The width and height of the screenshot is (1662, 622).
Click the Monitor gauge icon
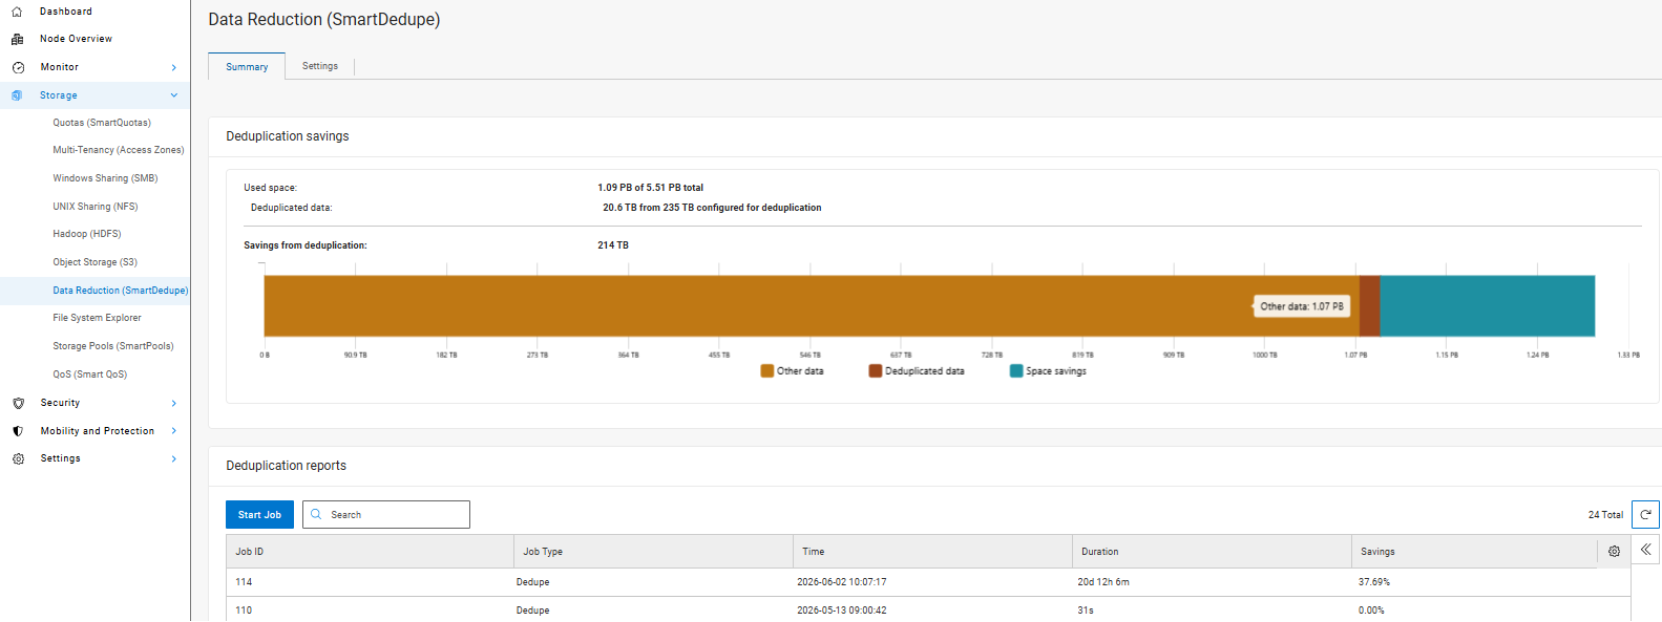[x=18, y=67]
